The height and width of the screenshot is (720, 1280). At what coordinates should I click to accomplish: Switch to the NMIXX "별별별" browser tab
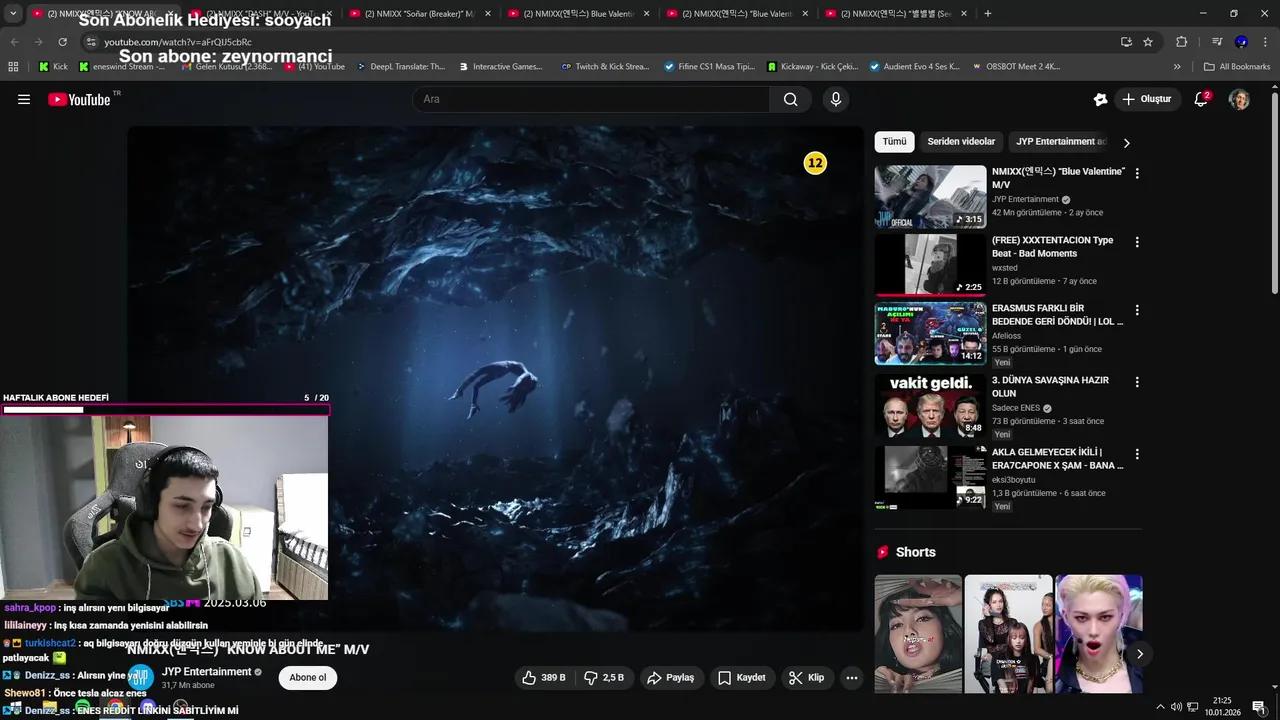897,14
